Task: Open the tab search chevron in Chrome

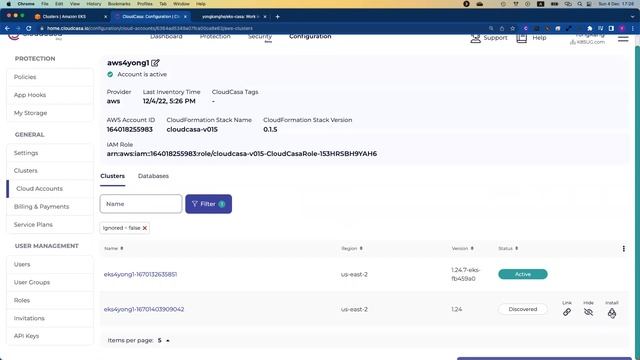Action: tap(633, 17)
